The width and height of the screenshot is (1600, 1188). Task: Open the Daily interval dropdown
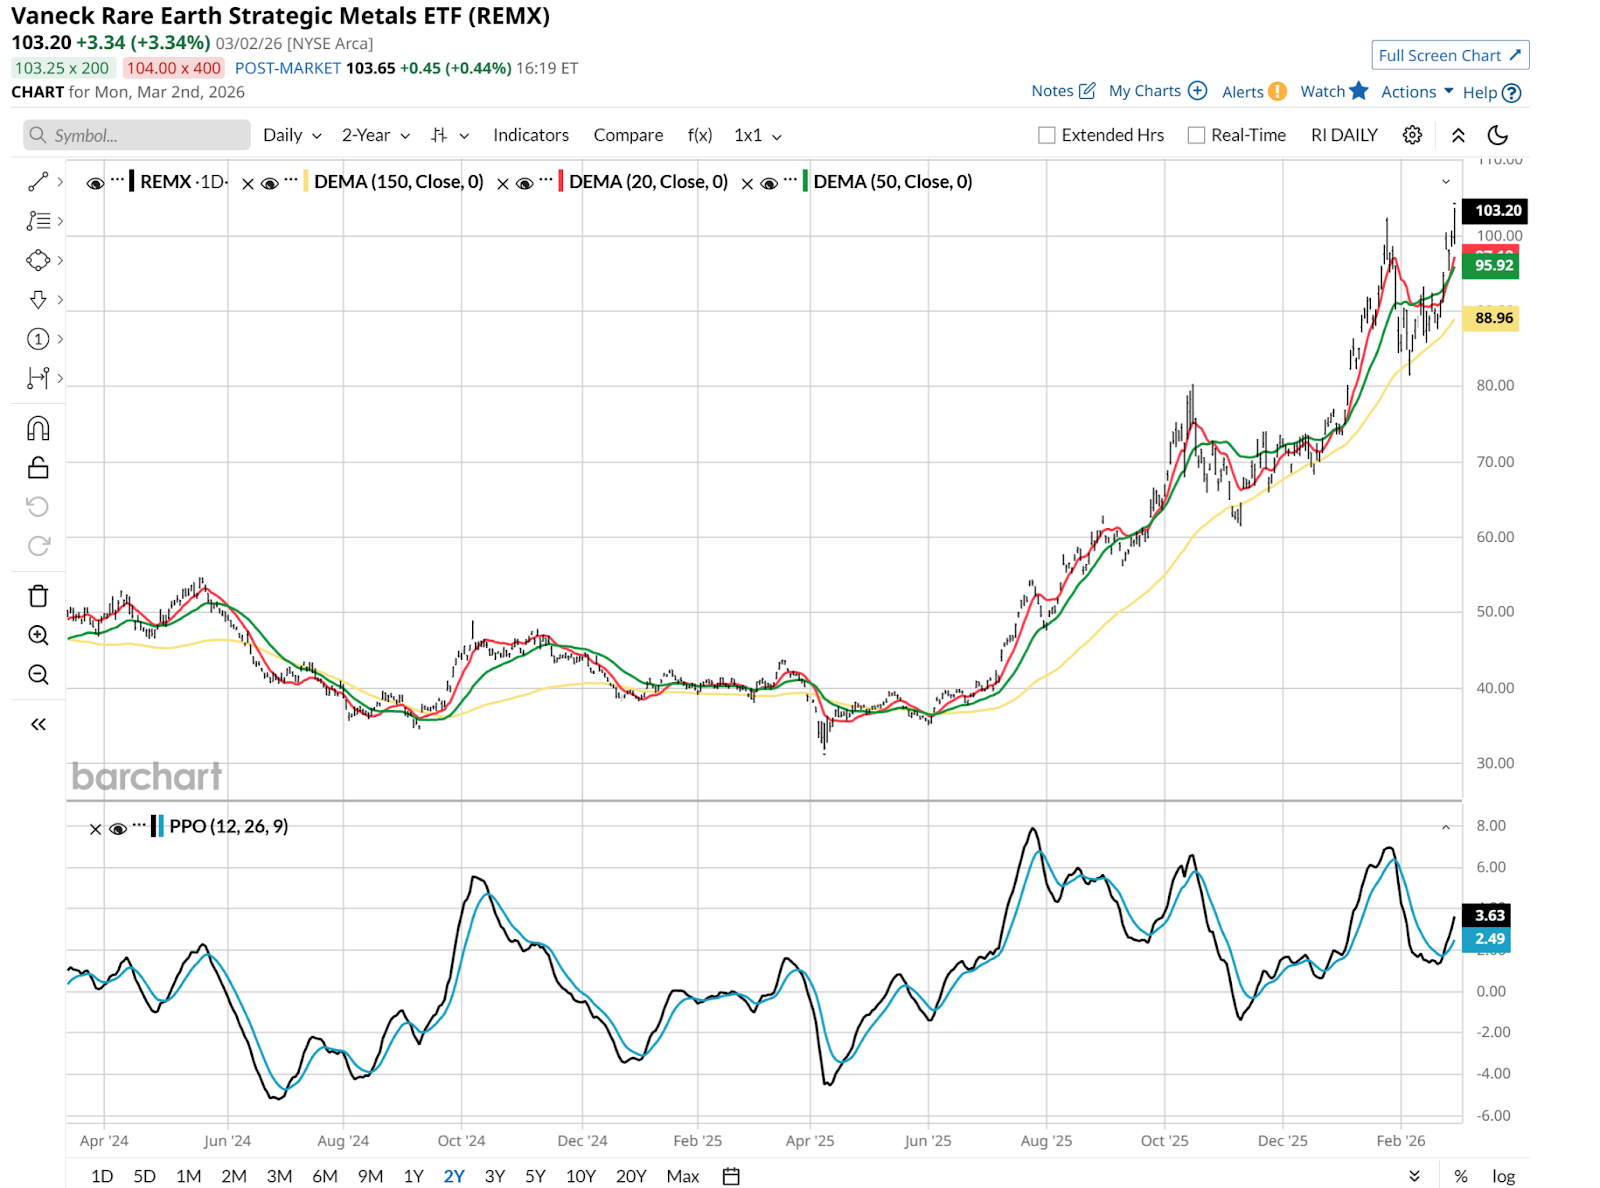[292, 135]
